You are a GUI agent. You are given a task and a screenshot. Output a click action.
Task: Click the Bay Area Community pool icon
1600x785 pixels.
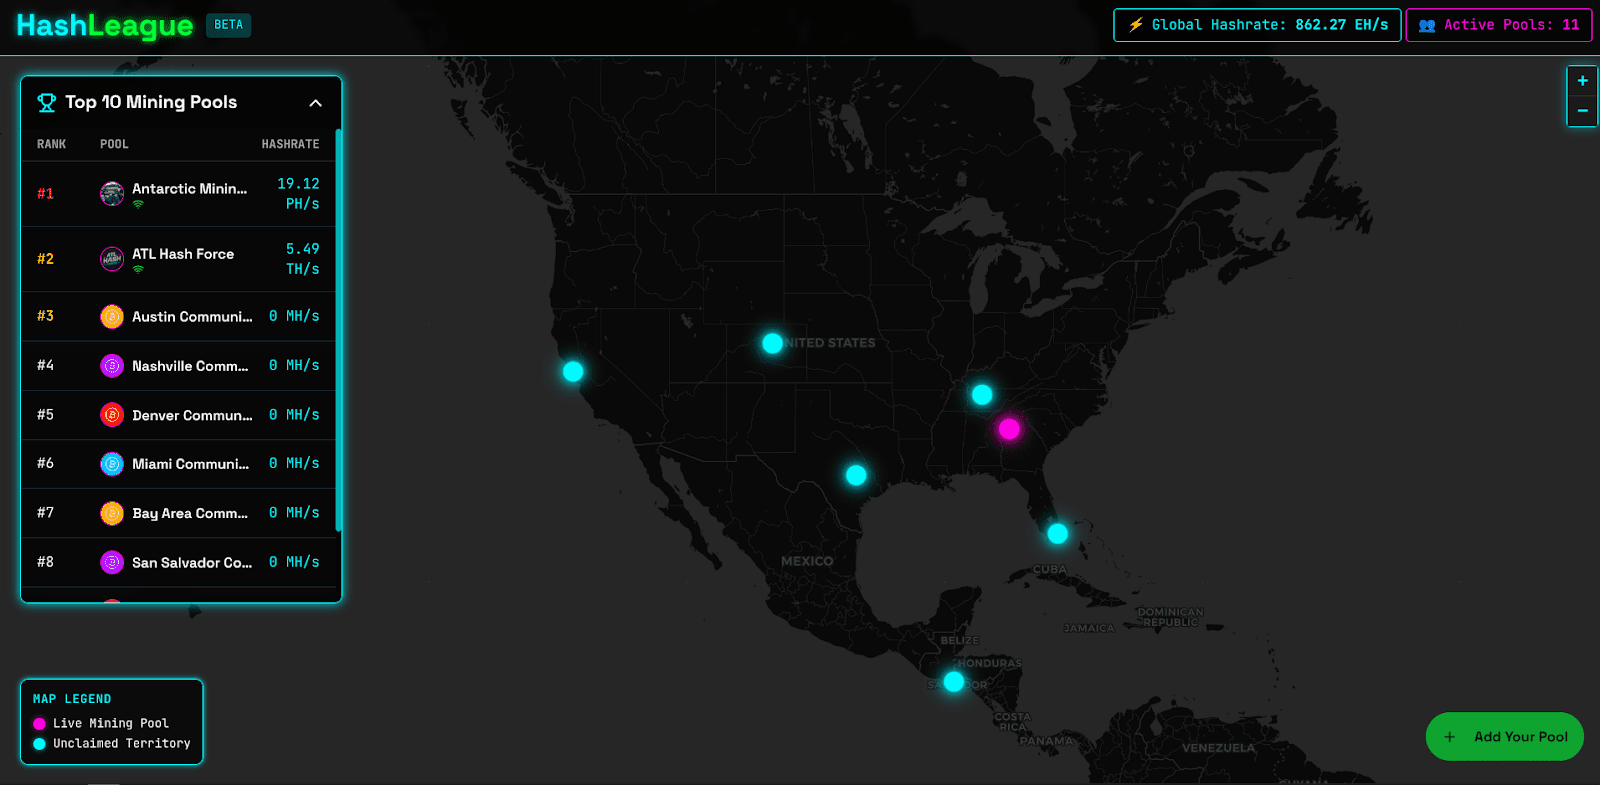112,513
